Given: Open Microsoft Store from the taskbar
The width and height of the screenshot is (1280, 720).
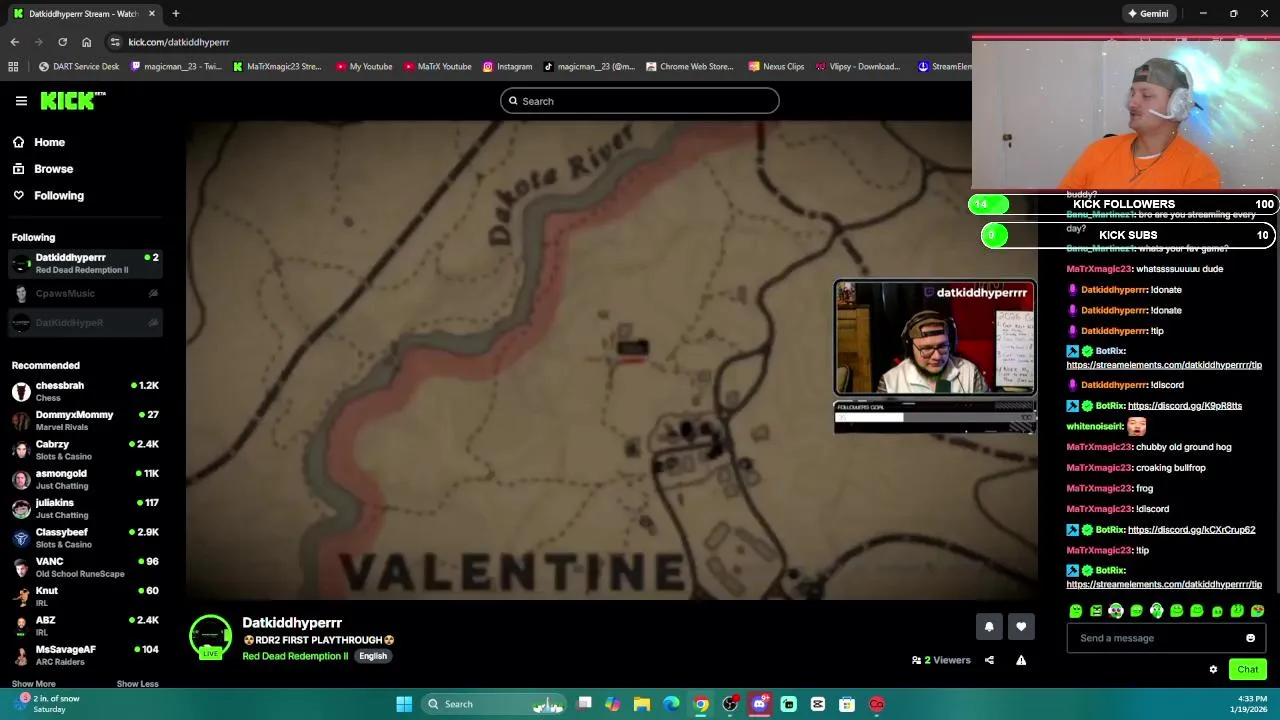Looking at the screenshot, I should (847, 704).
